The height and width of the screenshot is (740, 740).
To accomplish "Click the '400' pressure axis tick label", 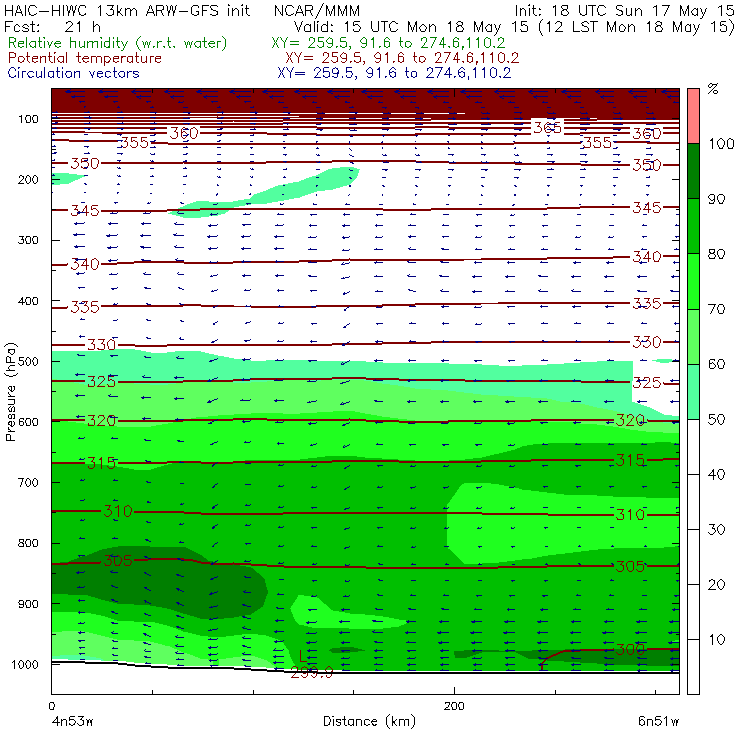I will click(28, 301).
